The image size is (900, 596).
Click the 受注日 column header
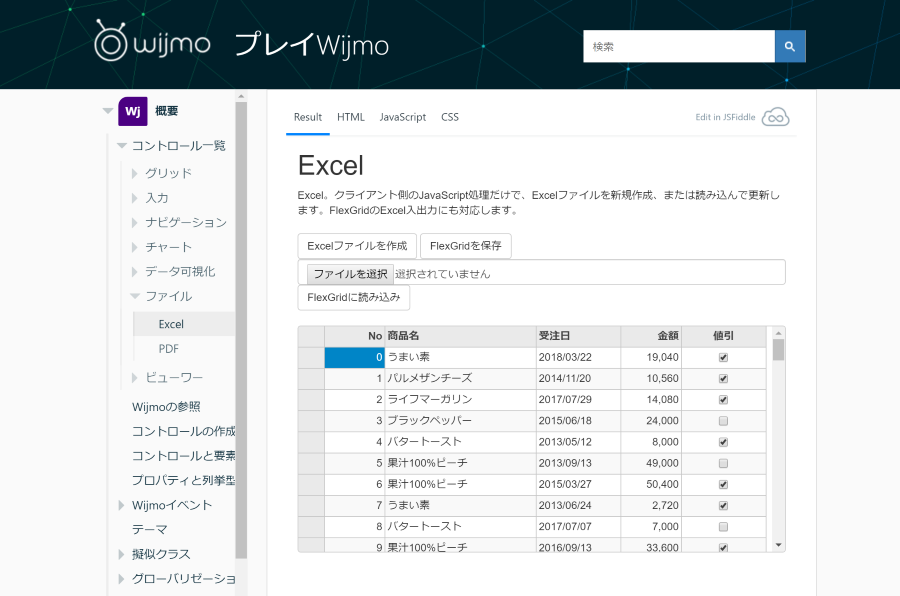[578, 336]
